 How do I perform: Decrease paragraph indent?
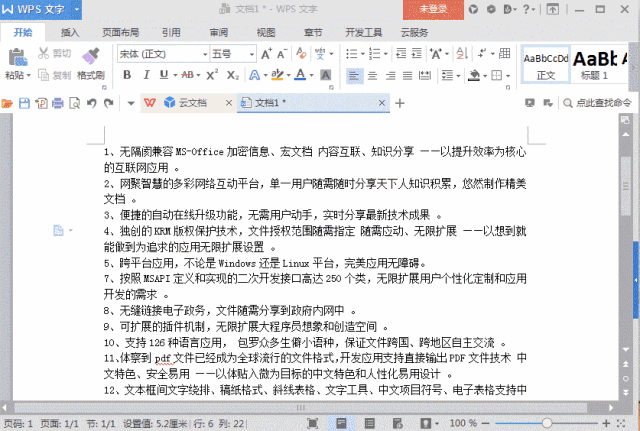tap(401, 53)
